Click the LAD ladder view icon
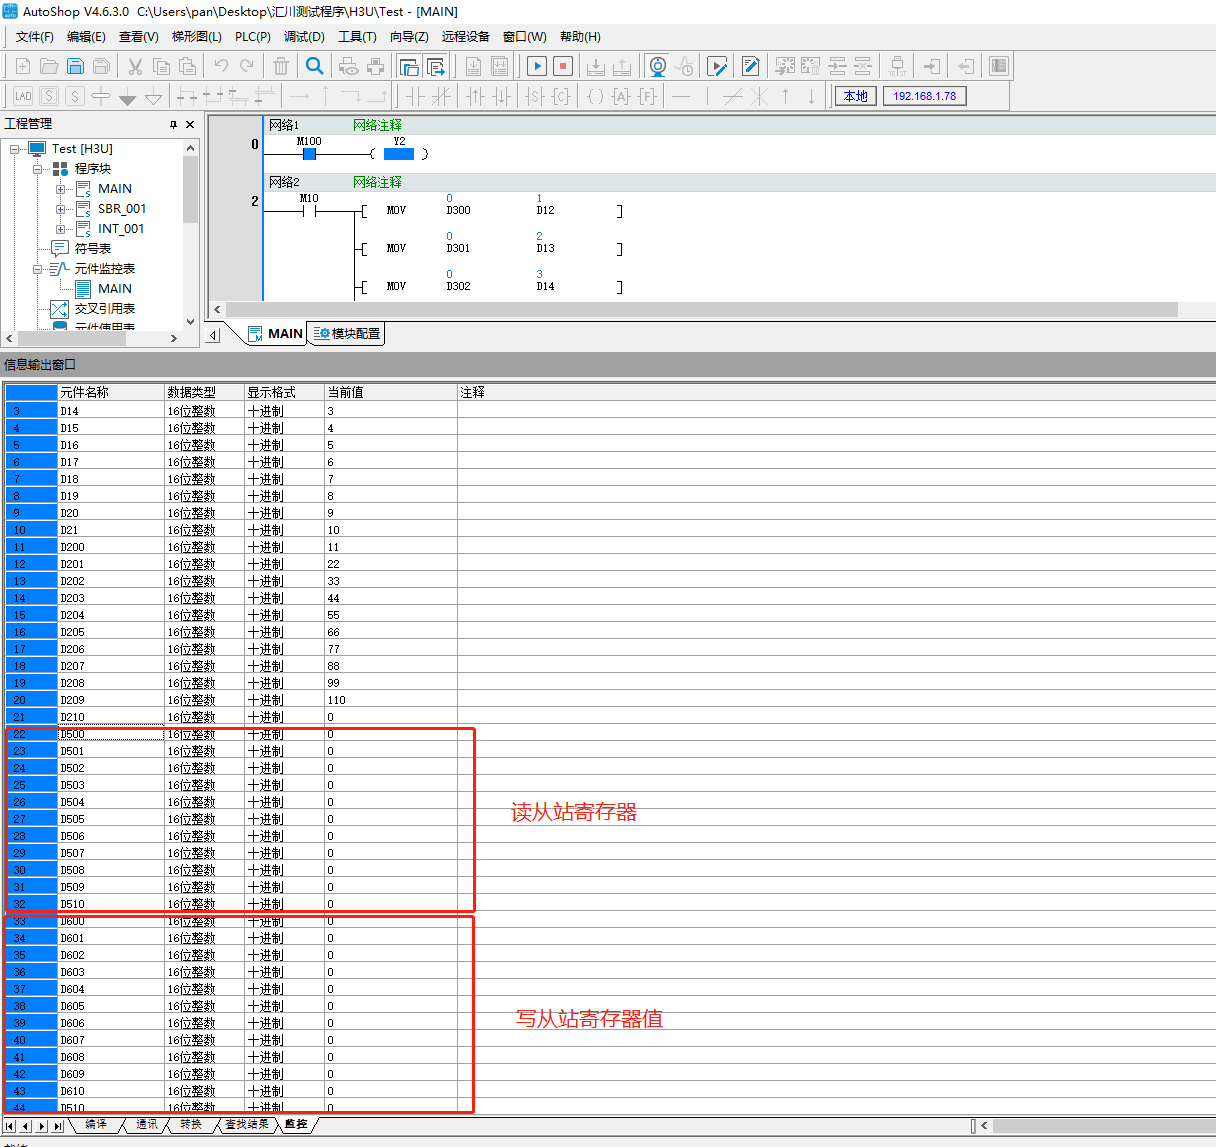This screenshot has width=1216, height=1147. pyautogui.click(x=23, y=96)
